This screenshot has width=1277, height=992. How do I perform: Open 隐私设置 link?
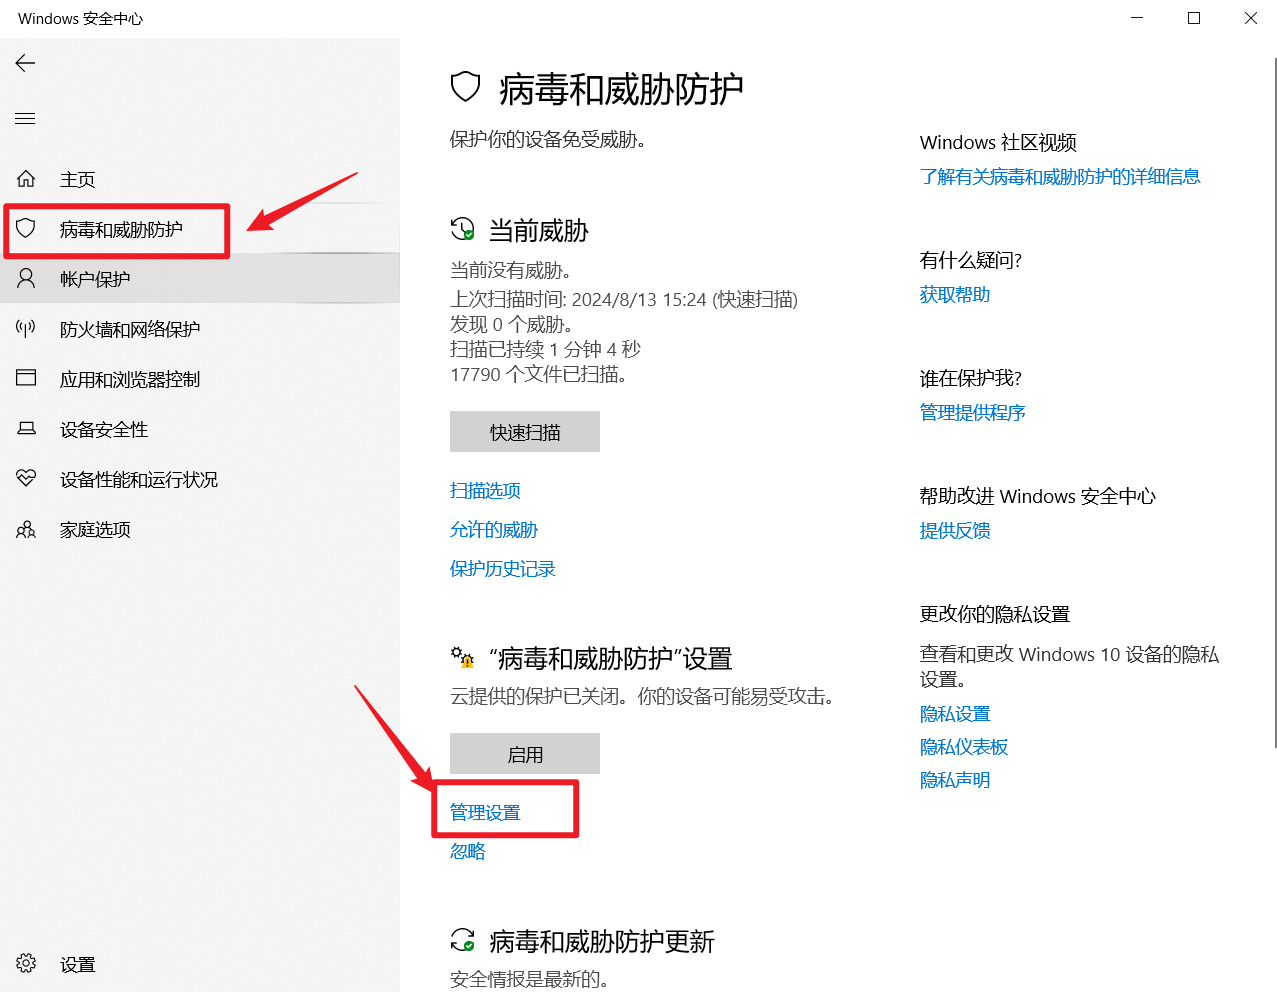point(955,713)
